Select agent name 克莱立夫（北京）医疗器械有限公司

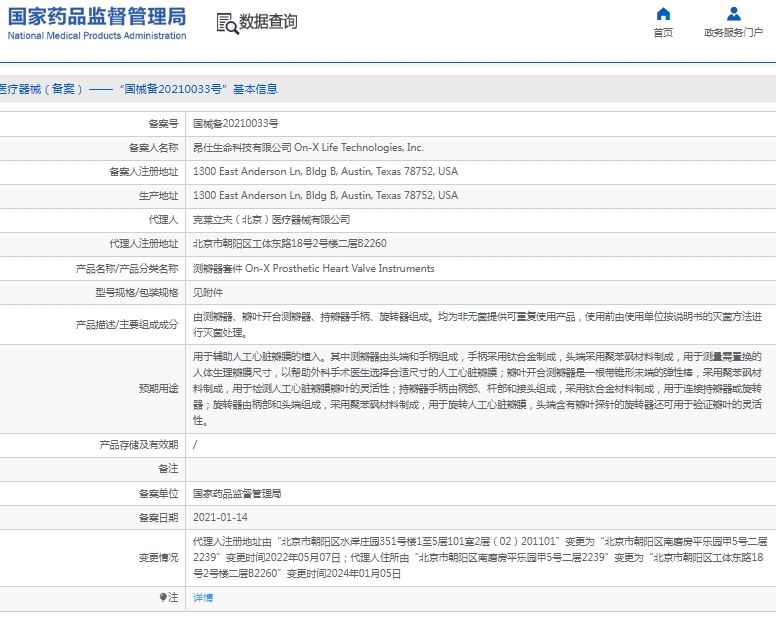271,220
